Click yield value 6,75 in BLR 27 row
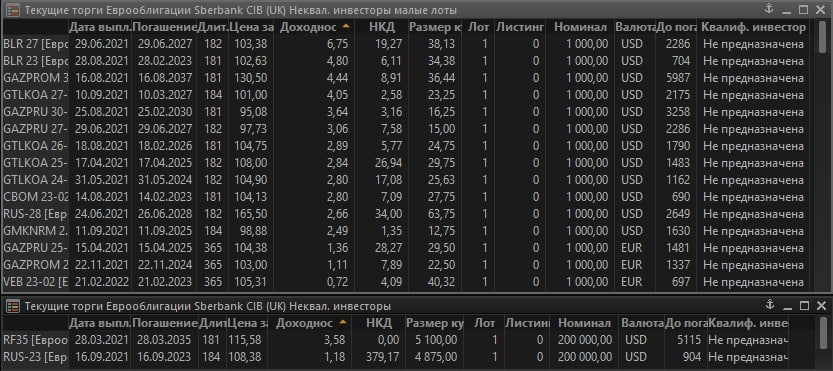This screenshot has height=371, width=833. pos(339,44)
